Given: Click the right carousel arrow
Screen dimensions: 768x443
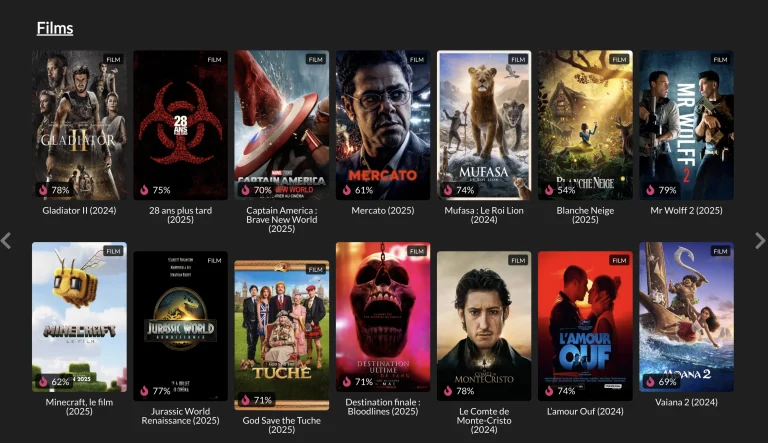Looking at the screenshot, I should [x=760, y=241].
